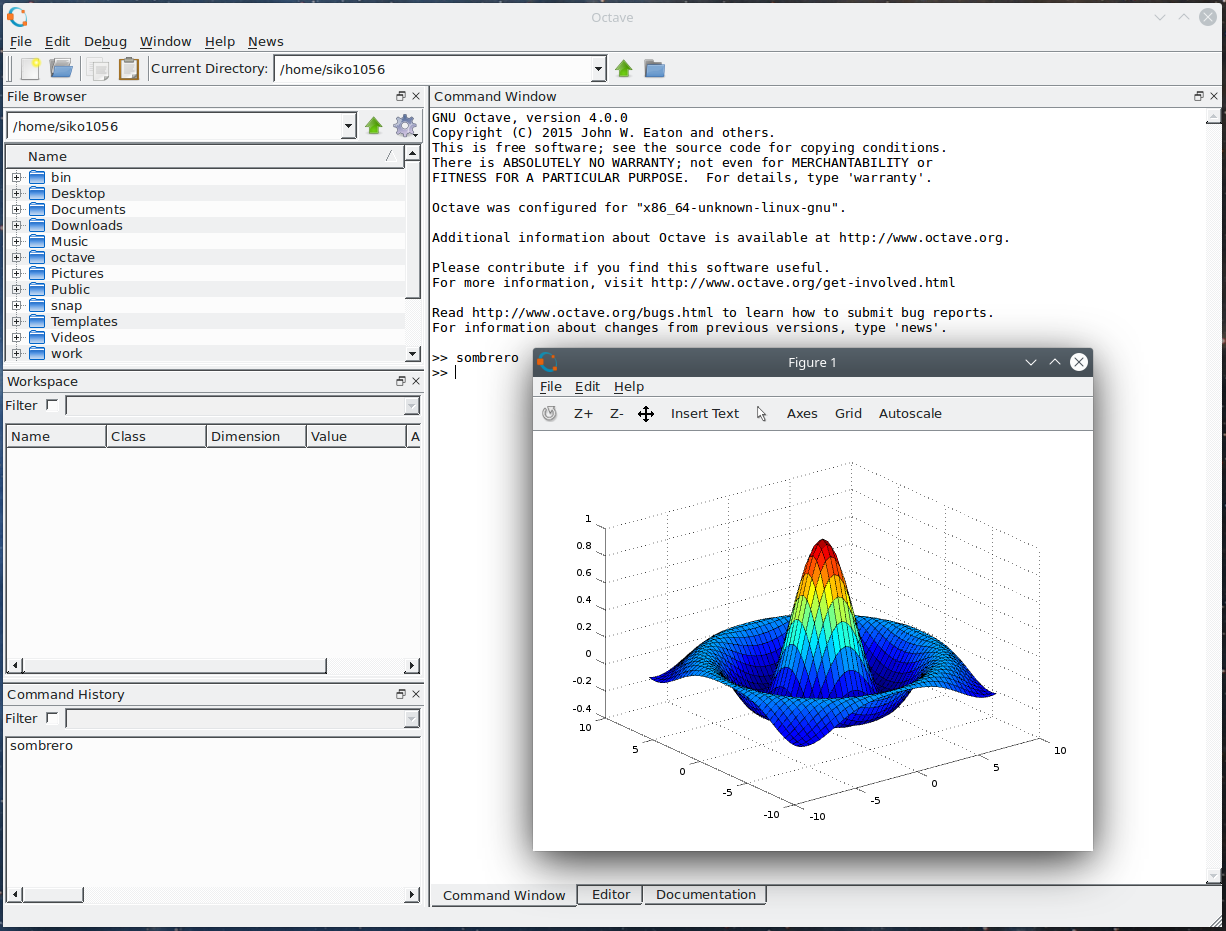This screenshot has height=931, width=1226.
Task: Expand the work folder tree node
Action: point(16,353)
